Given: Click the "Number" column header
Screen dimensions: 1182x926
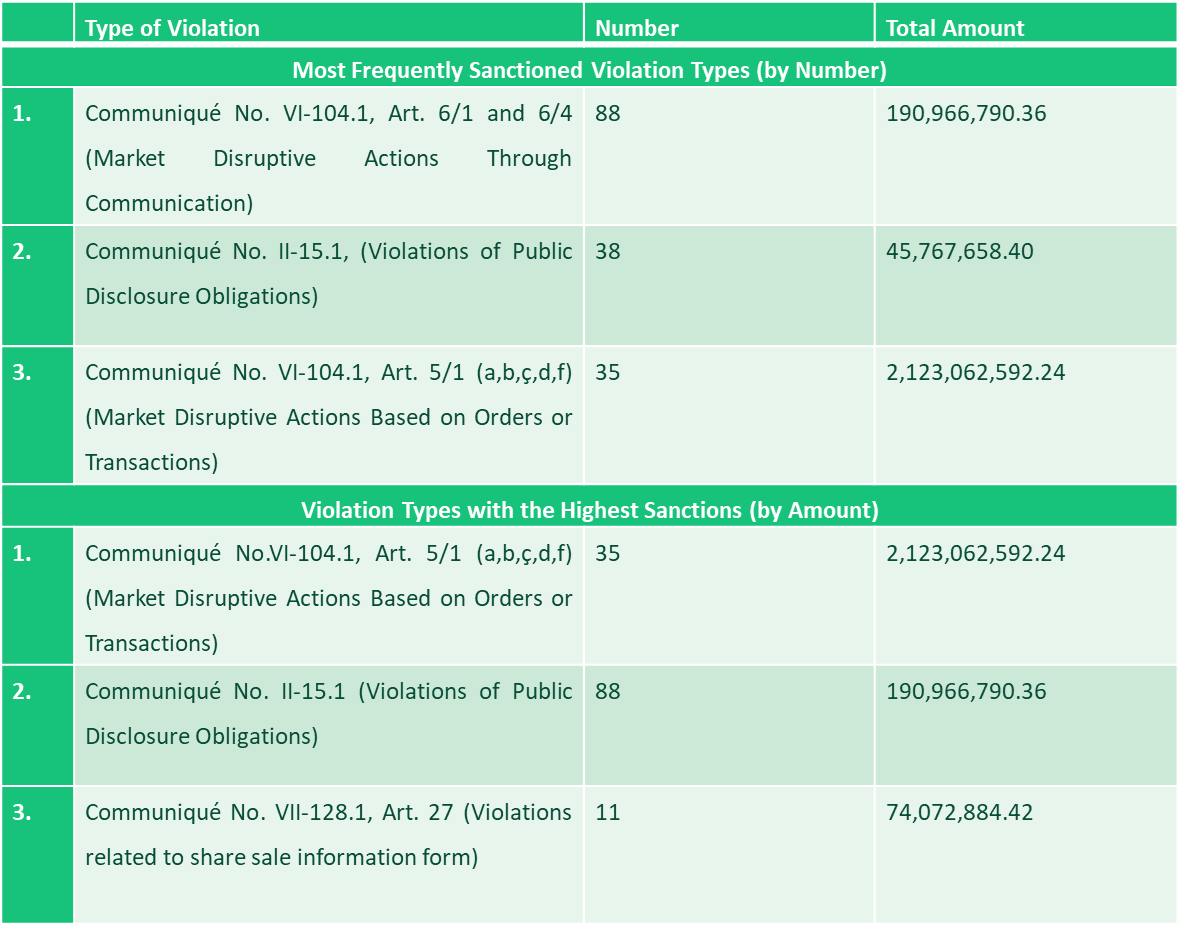Looking at the screenshot, I should coord(636,28).
